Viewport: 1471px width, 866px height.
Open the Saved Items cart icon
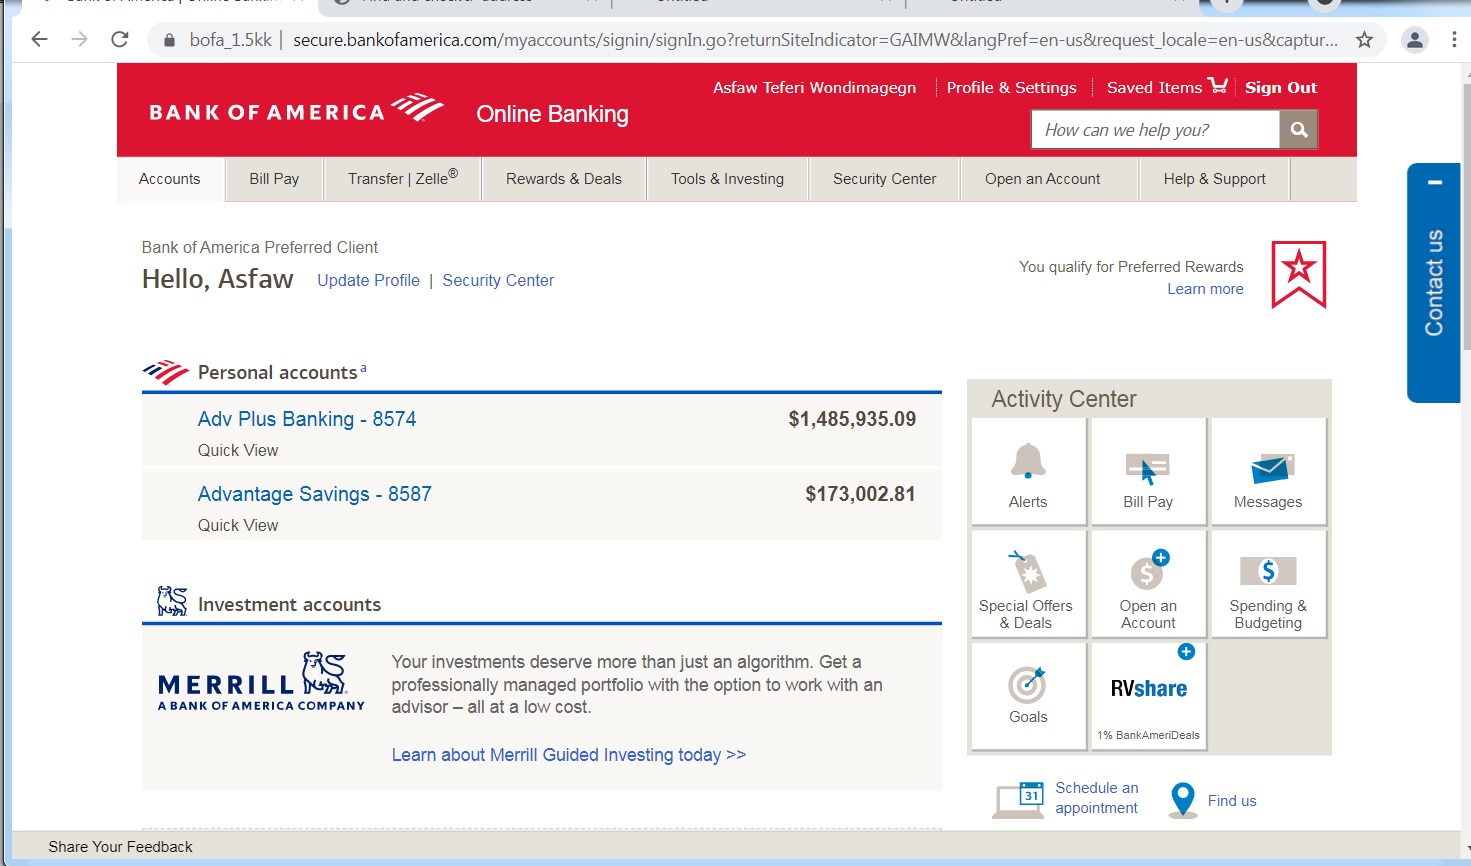pyautogui.click(x=1217, y=86)
